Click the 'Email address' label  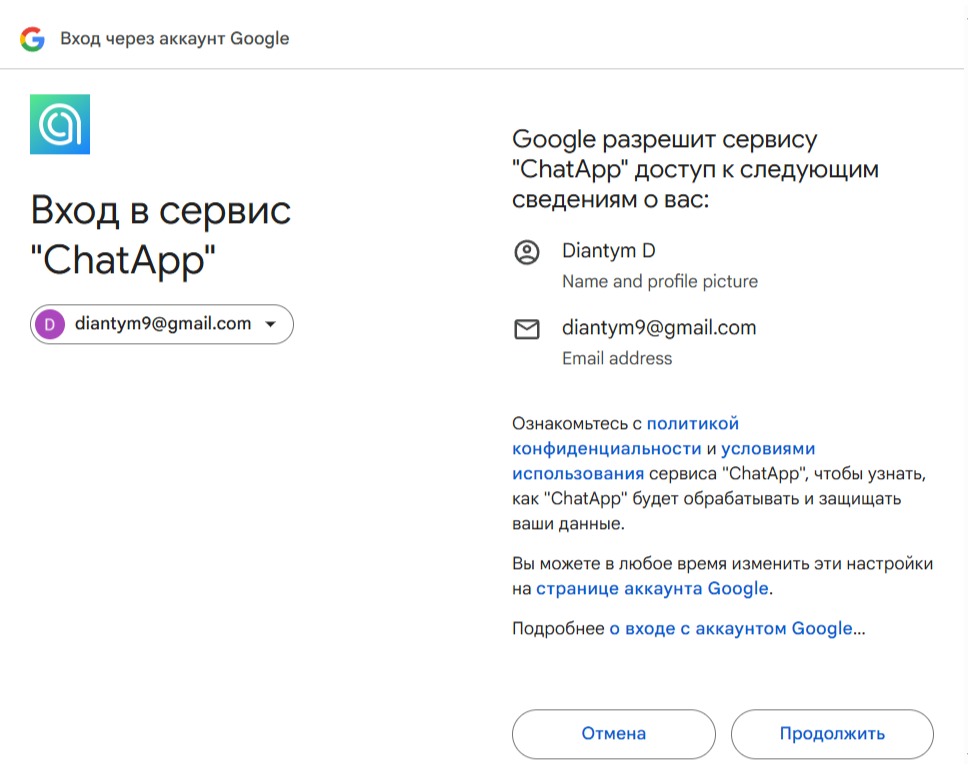(617, 358)
